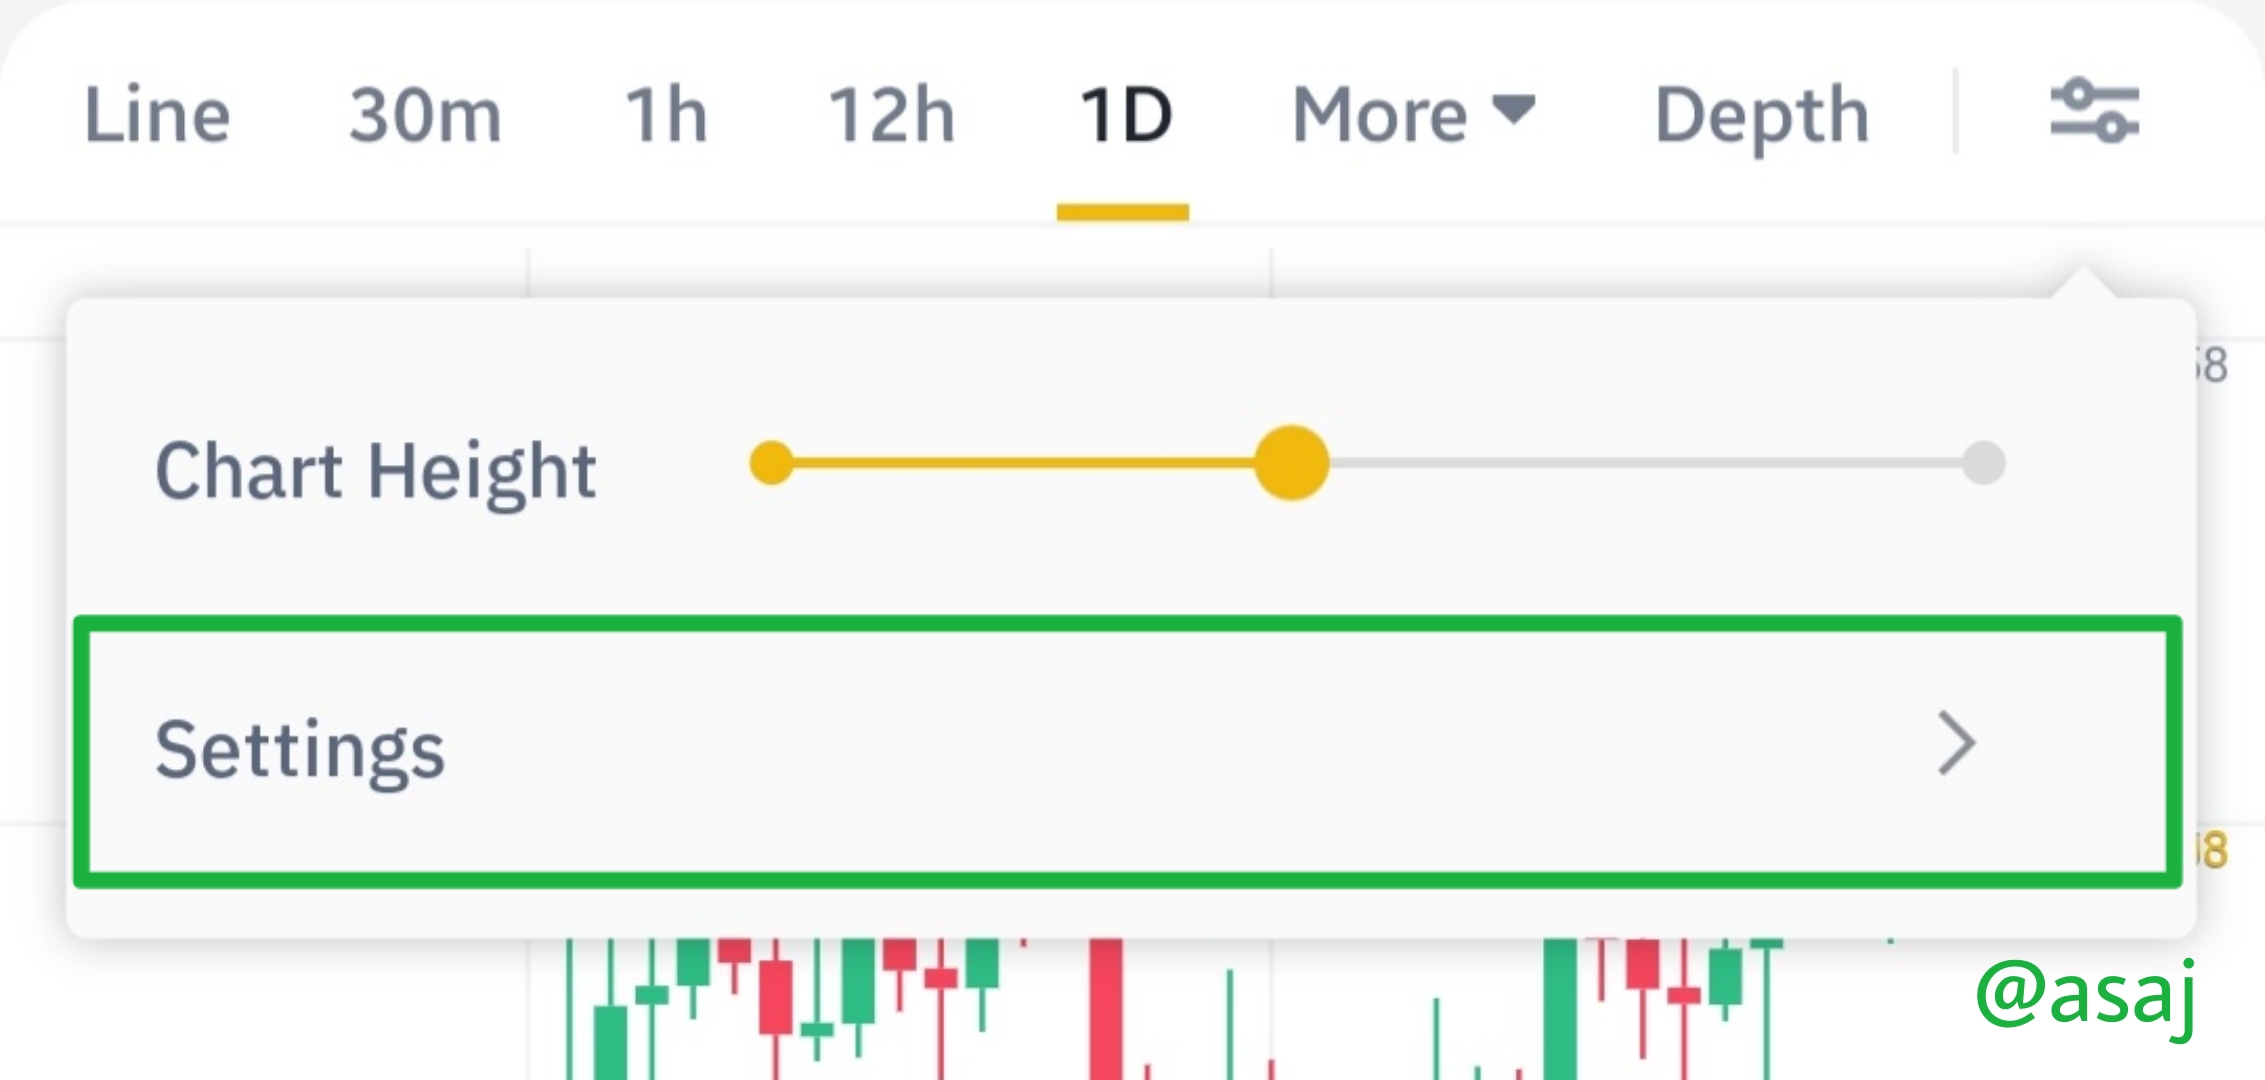
Task: Click the tall red candlestick on chart
Action: [x=1105, y=1008]
